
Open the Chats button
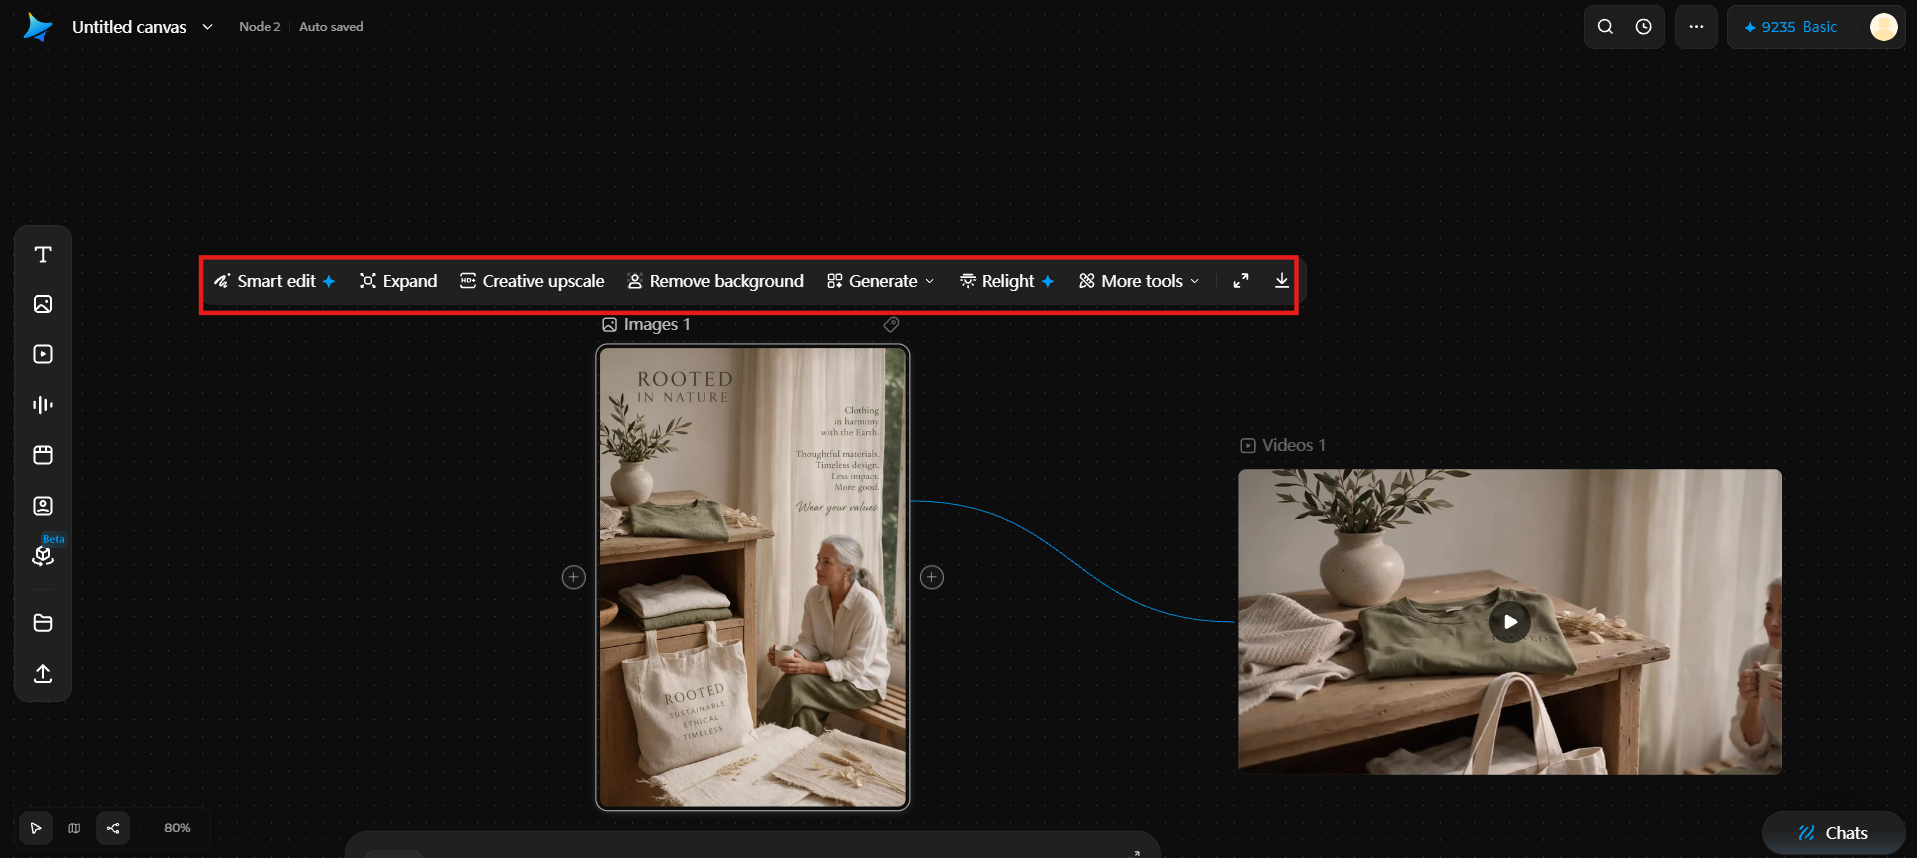(1833, 833)
